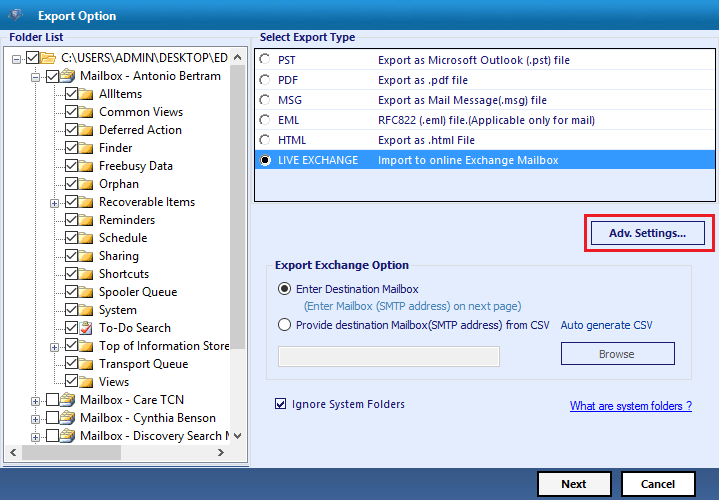Click the app logo icon in title bar
This screenshot has width=719, height=500.
[16, 15]
